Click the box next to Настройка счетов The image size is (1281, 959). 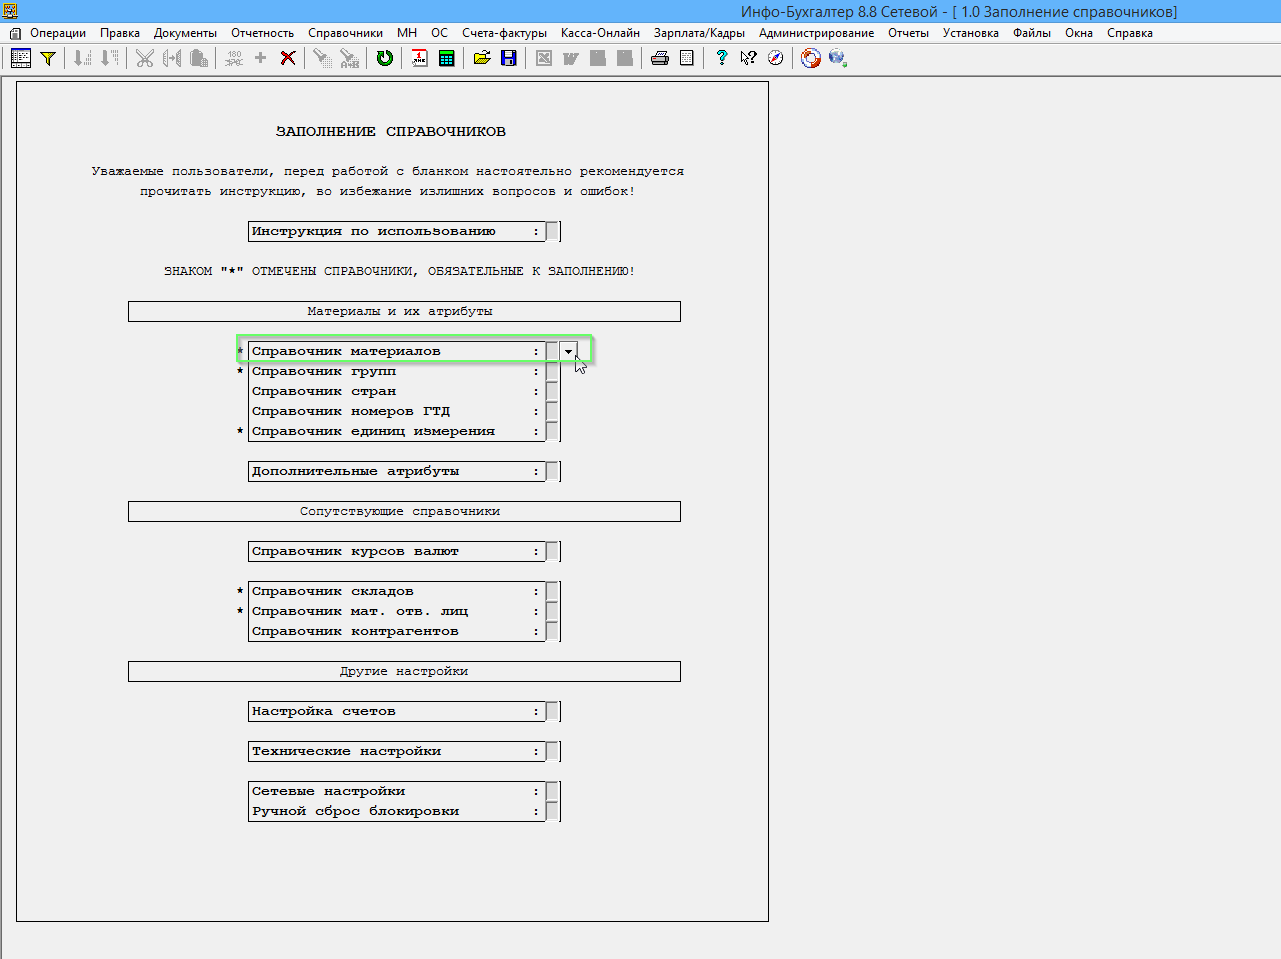(552, 712)
